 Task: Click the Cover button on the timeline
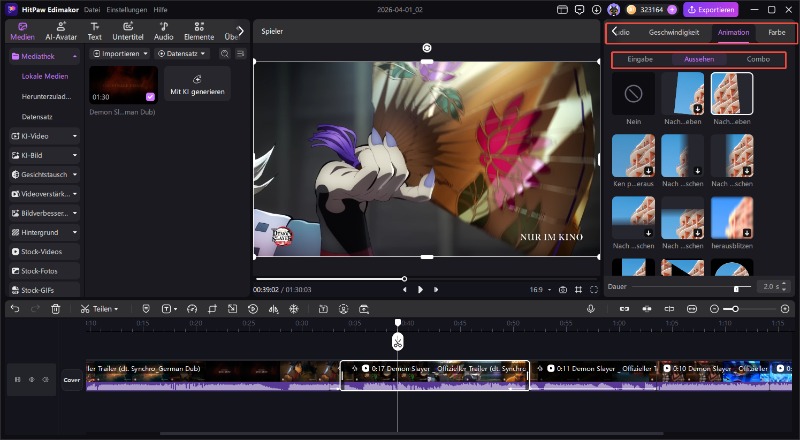point(71,380)
